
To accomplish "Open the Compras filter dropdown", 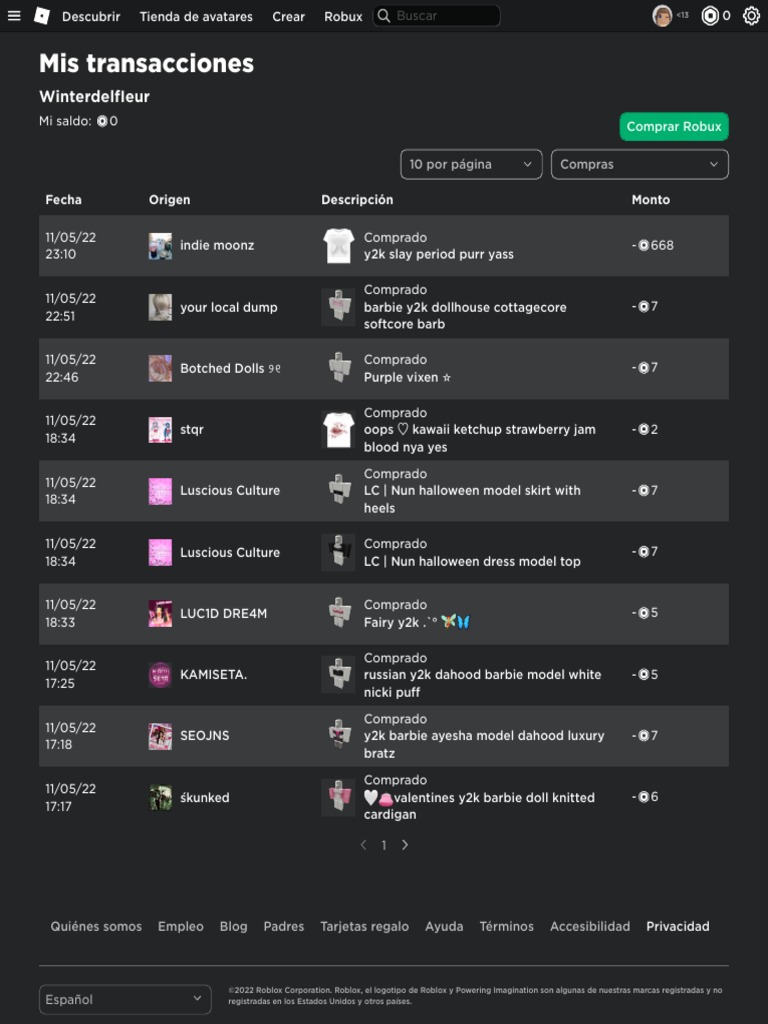I will coord(639,164).
